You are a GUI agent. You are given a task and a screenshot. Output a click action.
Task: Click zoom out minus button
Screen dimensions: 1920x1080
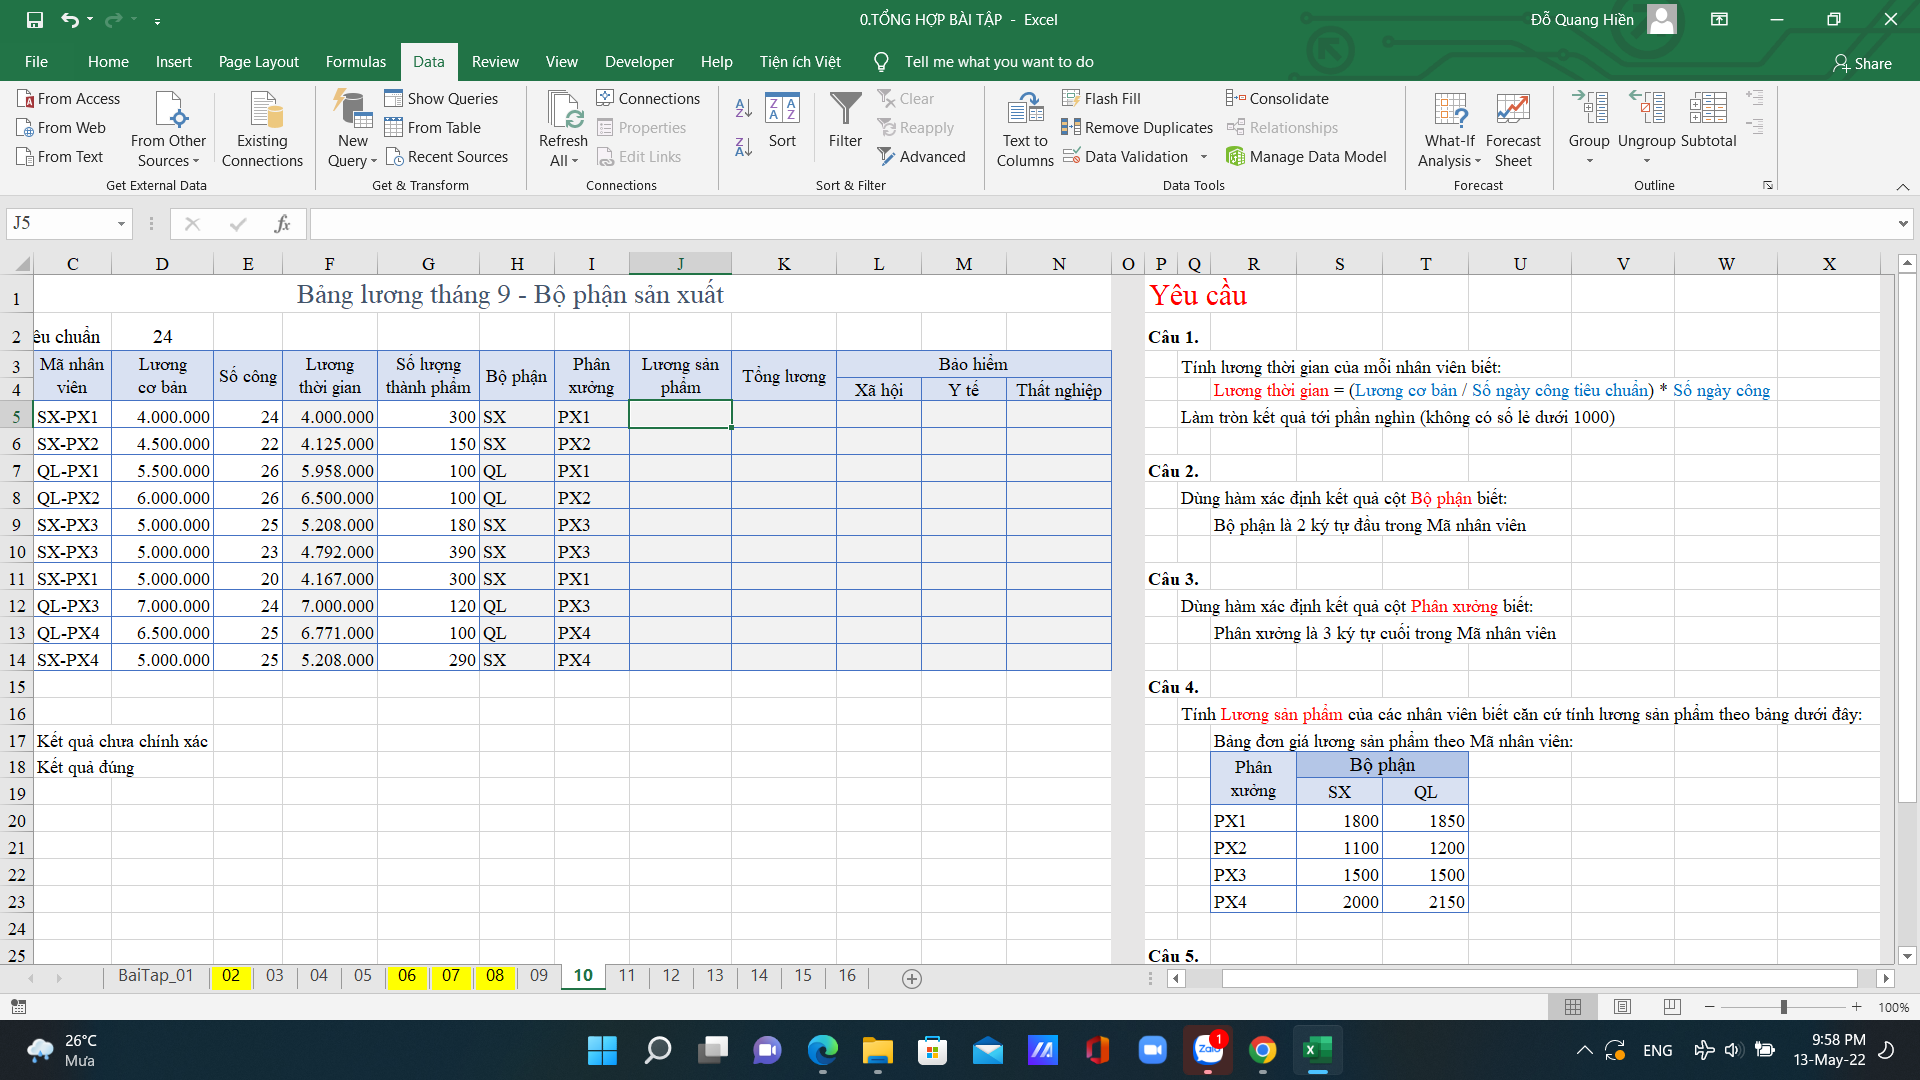1710,1007
